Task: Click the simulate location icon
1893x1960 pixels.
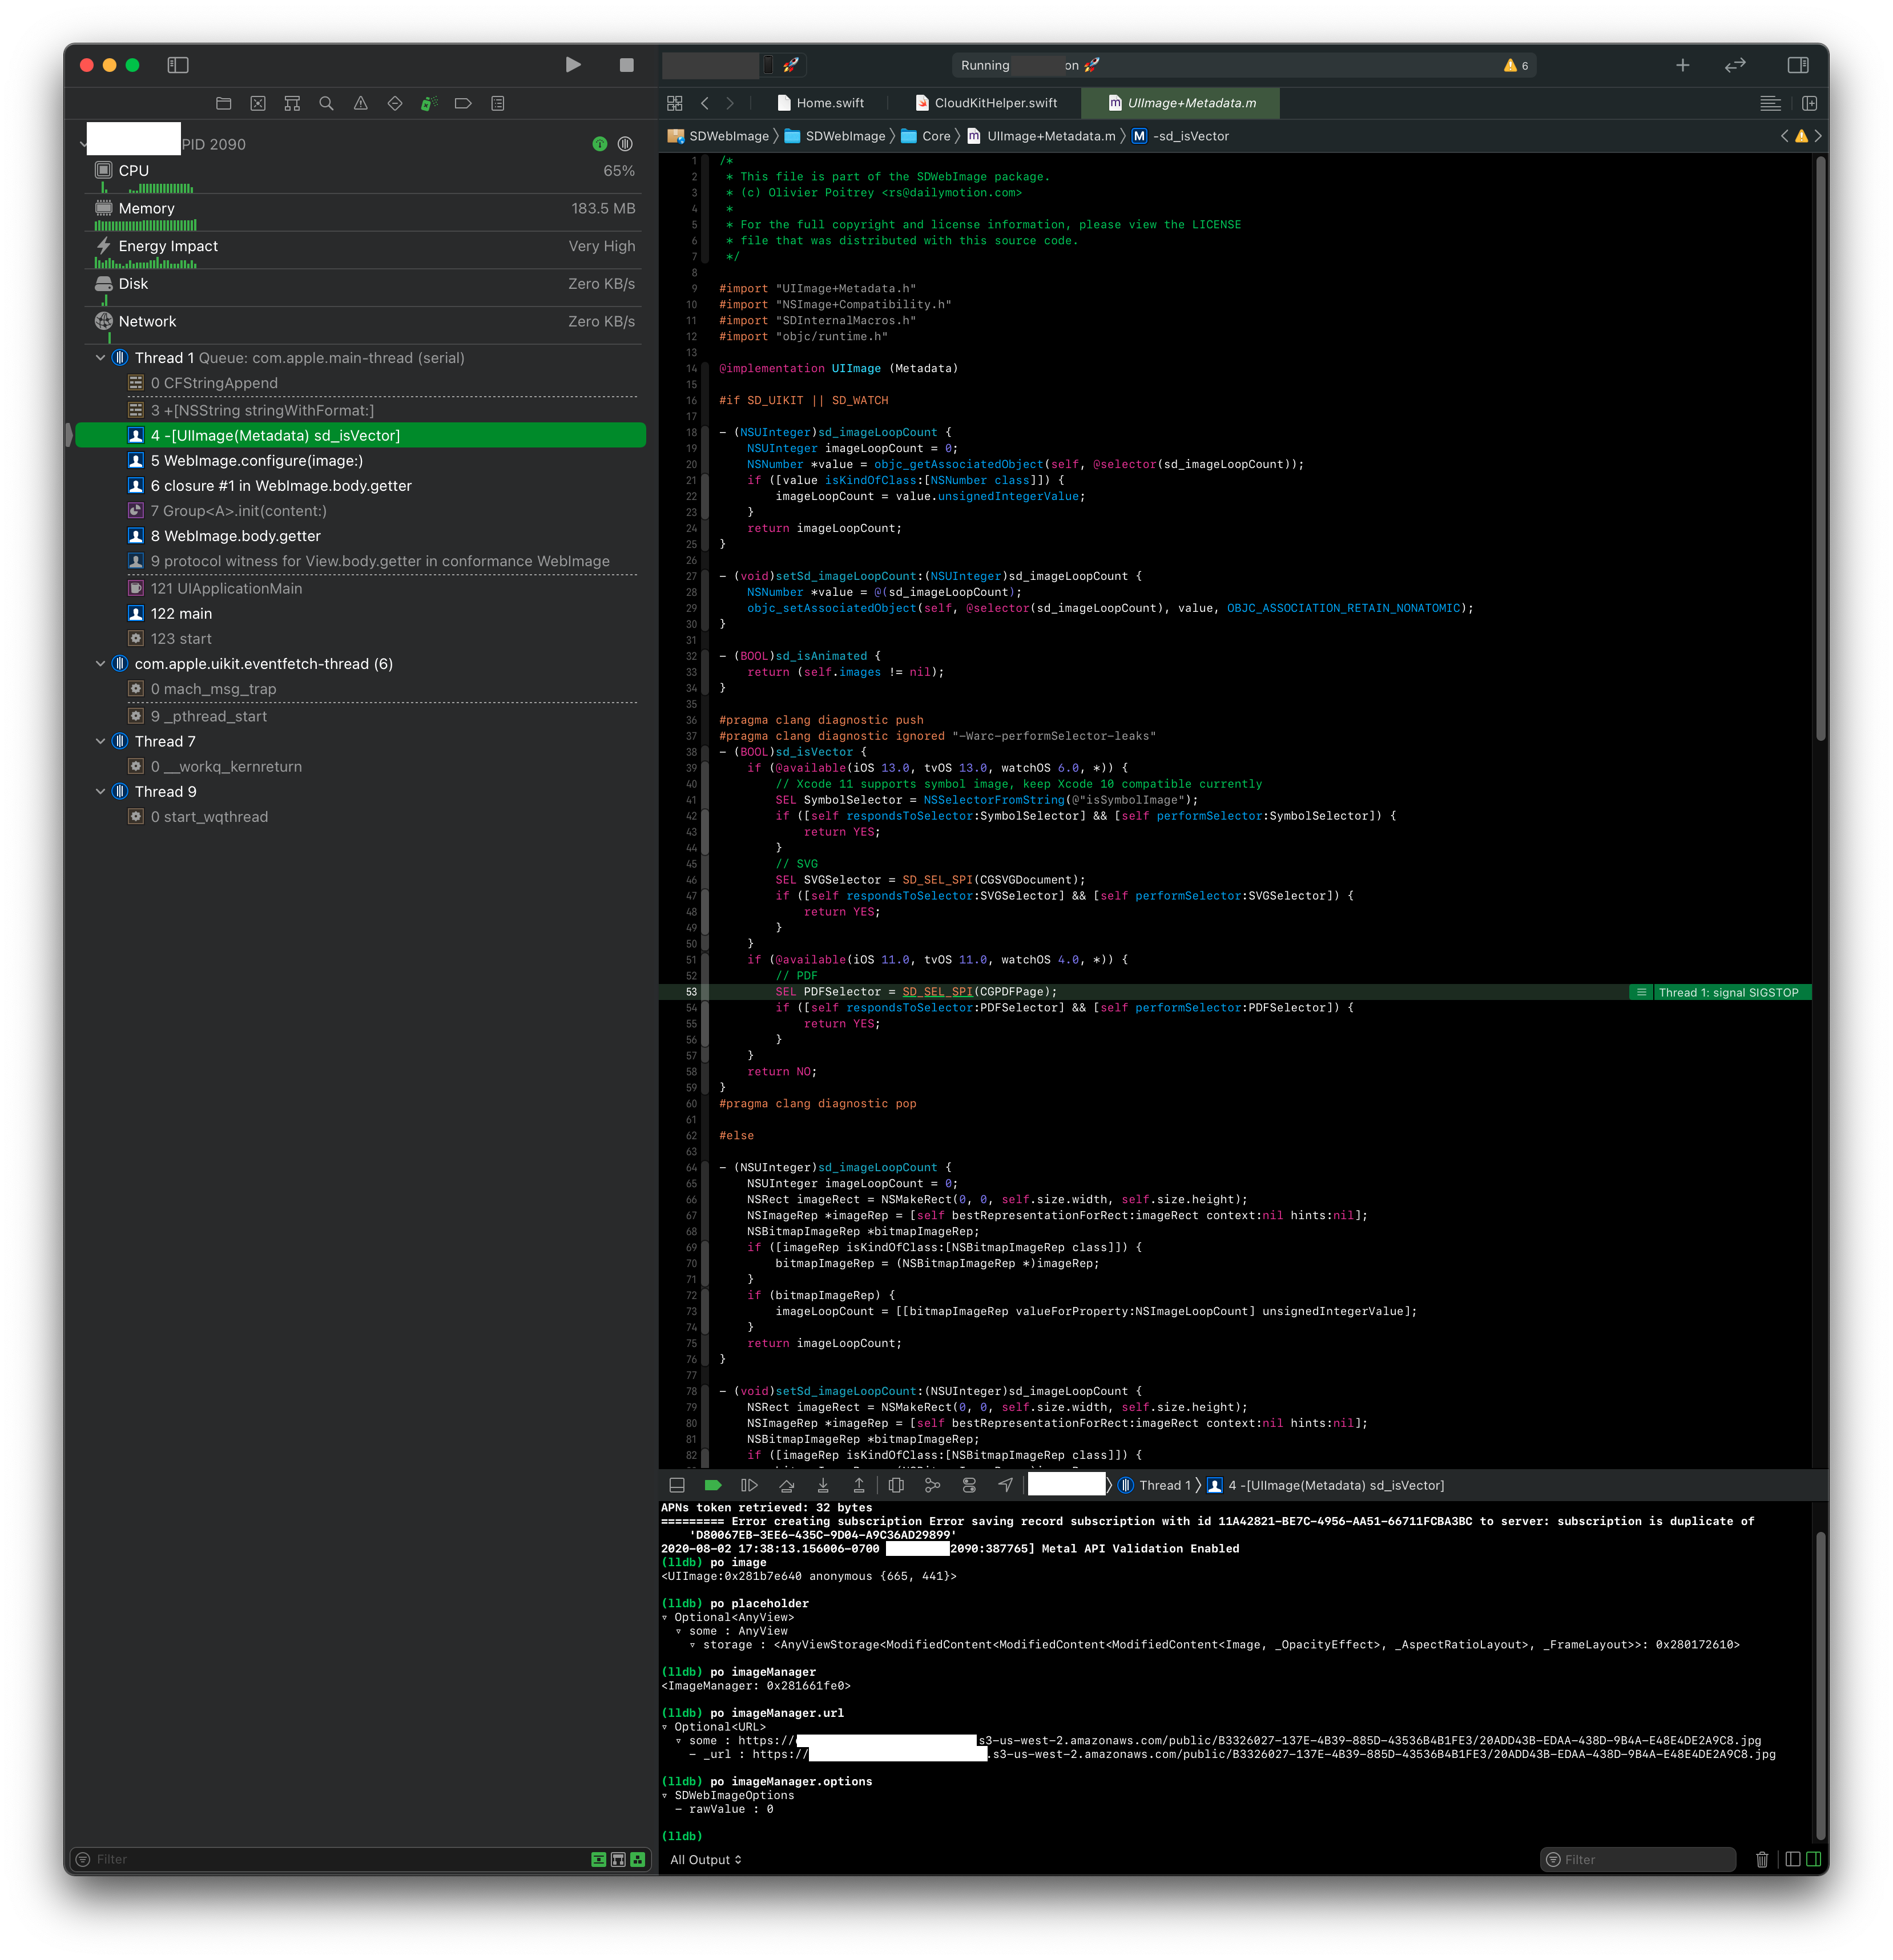Action: [1005, 1485]
